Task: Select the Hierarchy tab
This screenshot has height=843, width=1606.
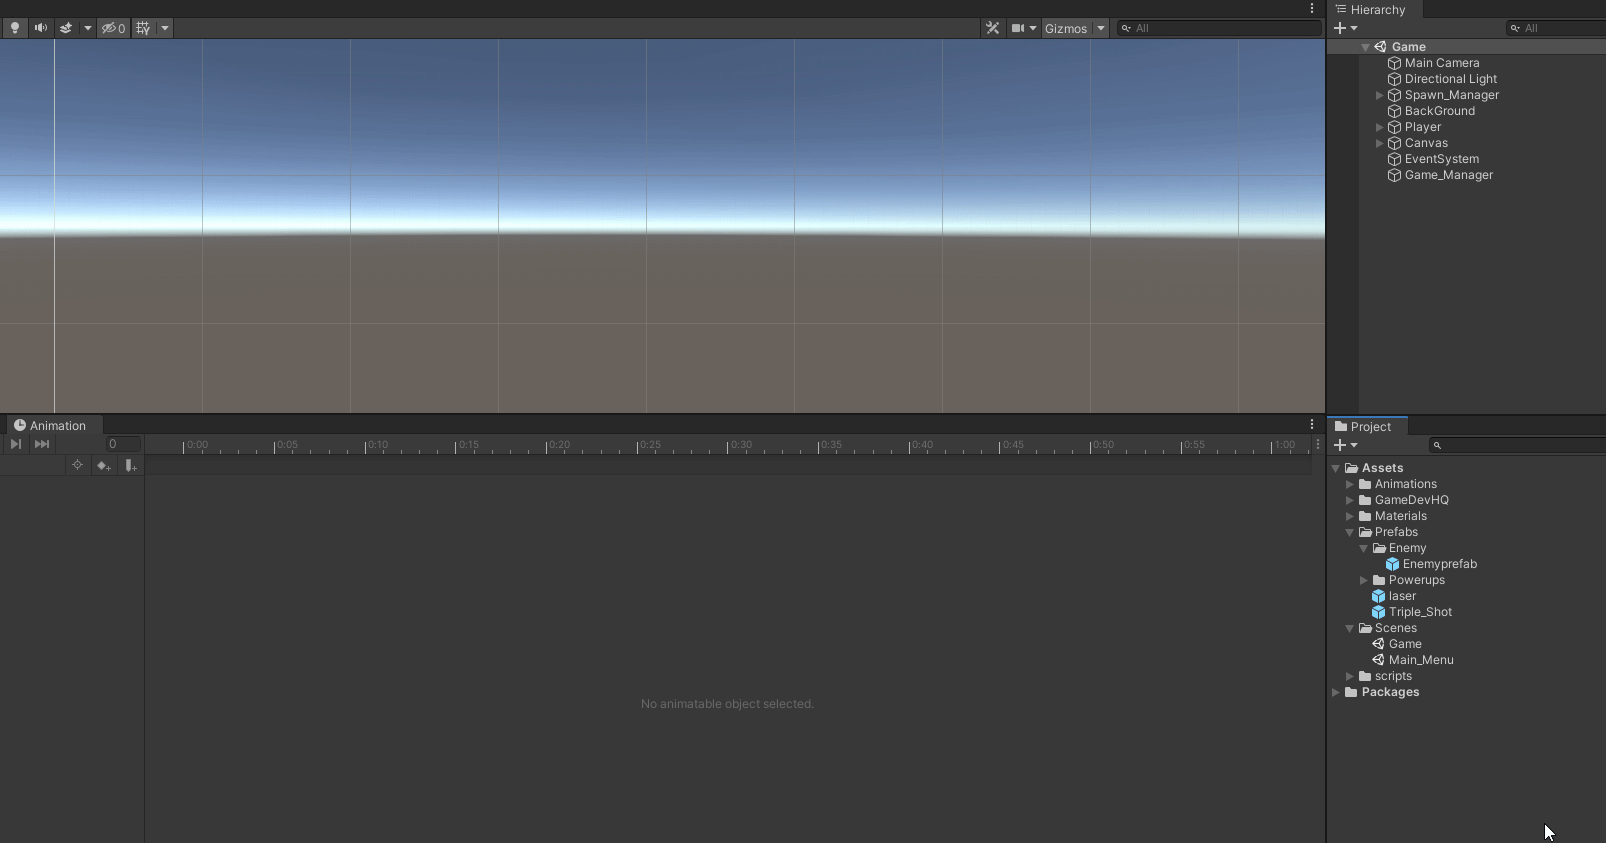Action: (x=1375, y=9)
